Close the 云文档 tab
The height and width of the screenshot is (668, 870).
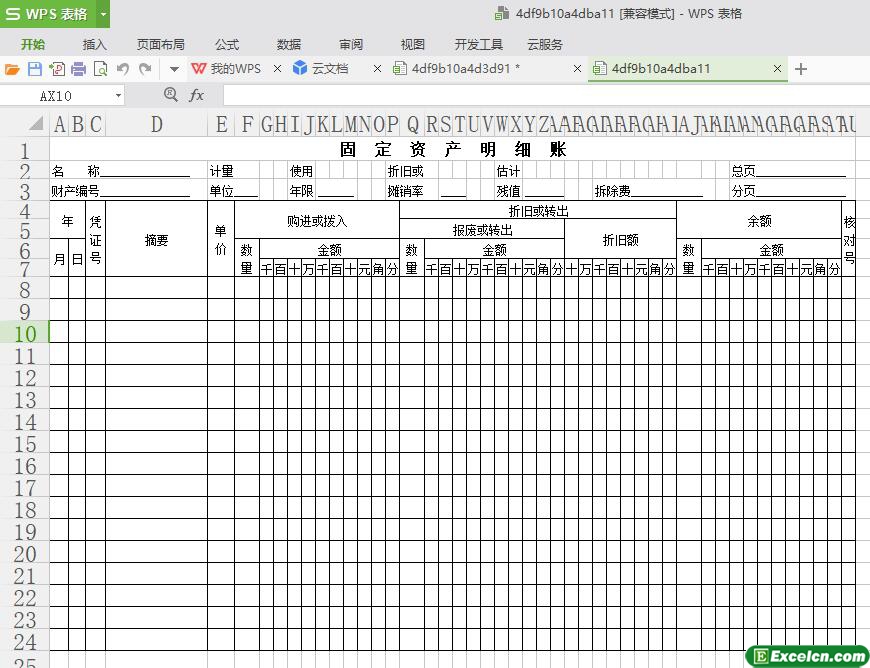point(377,69)
